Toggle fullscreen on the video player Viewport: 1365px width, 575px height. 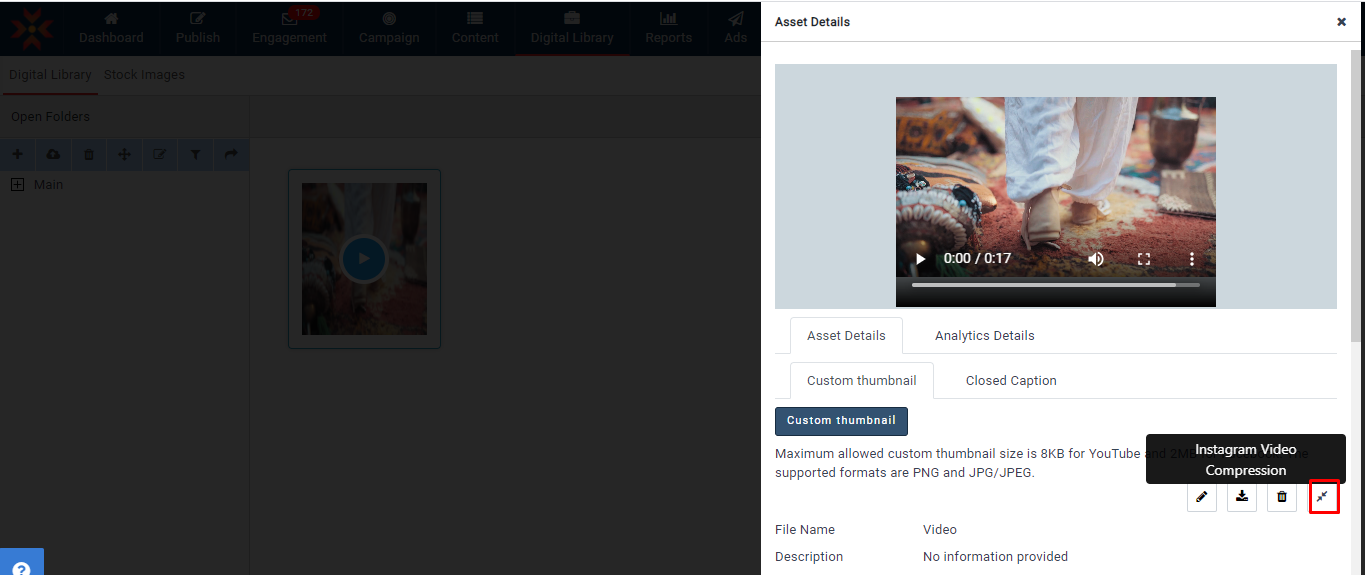tap(1144, 259)
